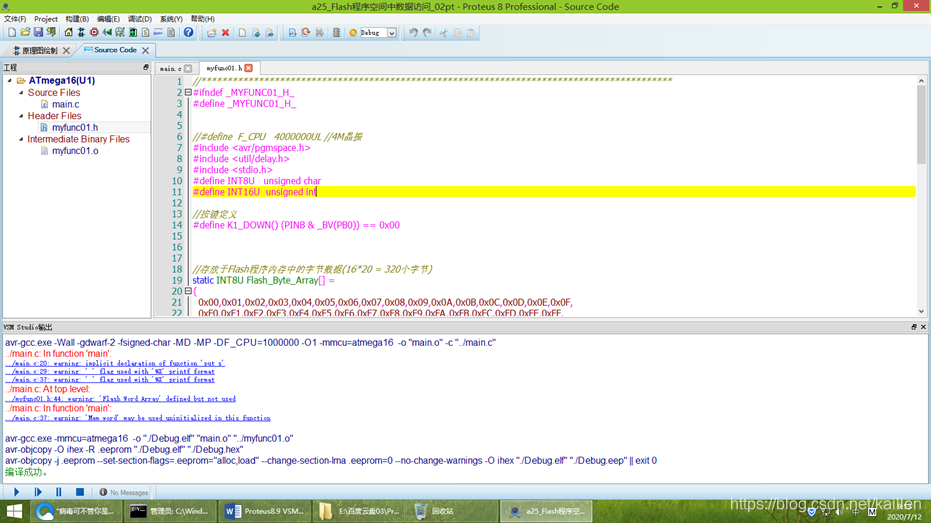Image resolution: width=931 pixels, height=523 pixels.
Task: Click the red X remove-file icon
Action: tap(225, 33)
